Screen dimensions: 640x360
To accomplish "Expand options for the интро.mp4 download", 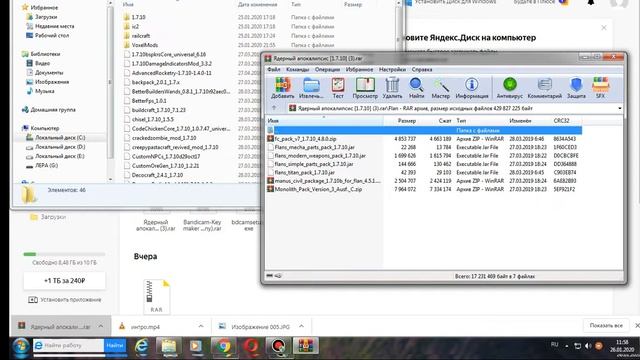I will (x=201, y=326).
